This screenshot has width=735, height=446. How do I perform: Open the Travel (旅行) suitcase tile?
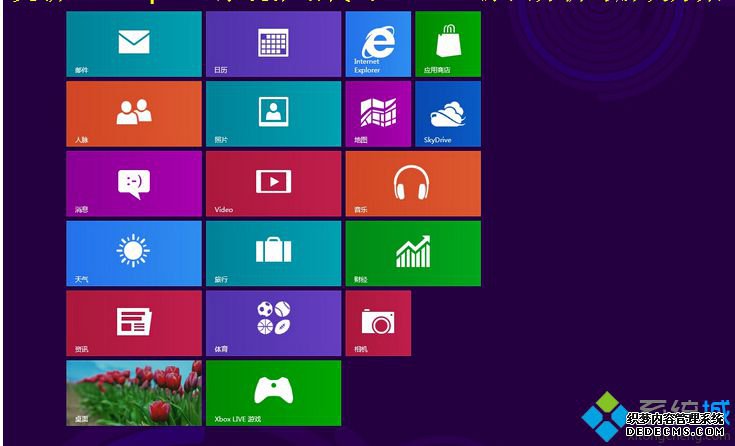274,254
